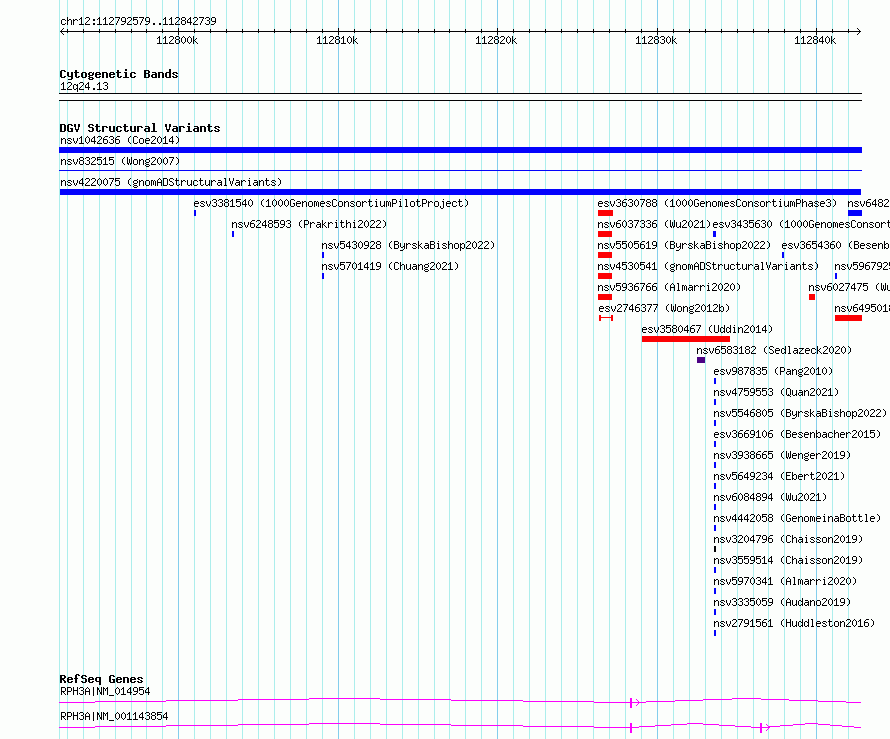The image size is (890, 739).
Task: Click the nsv5649234 (Ebert2021) label
Action: 779,476
